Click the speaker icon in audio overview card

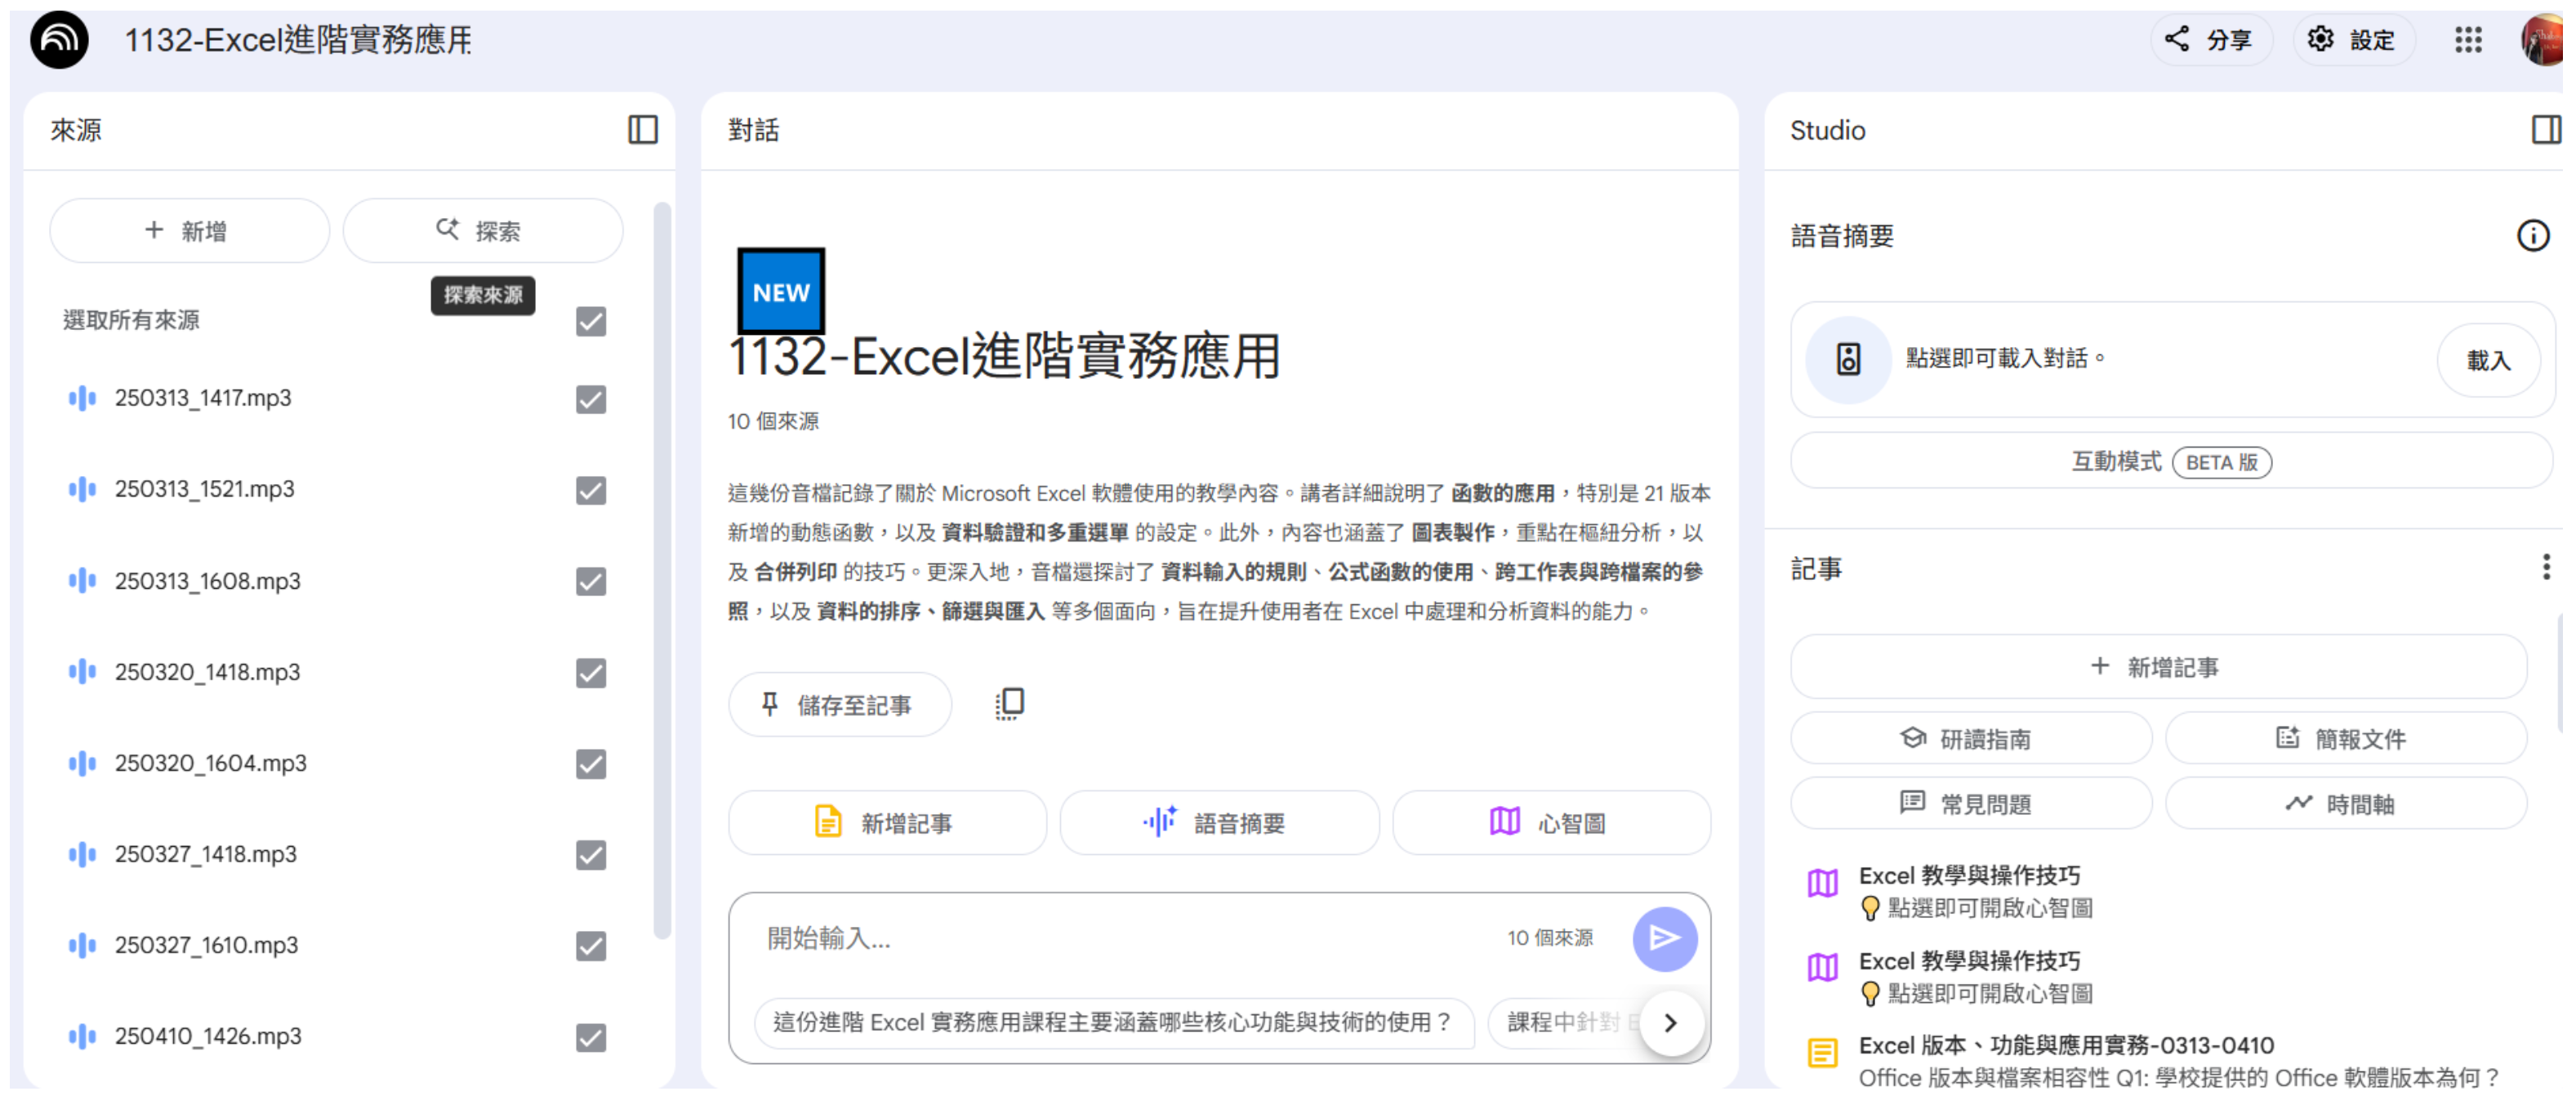coord(1847,360)
